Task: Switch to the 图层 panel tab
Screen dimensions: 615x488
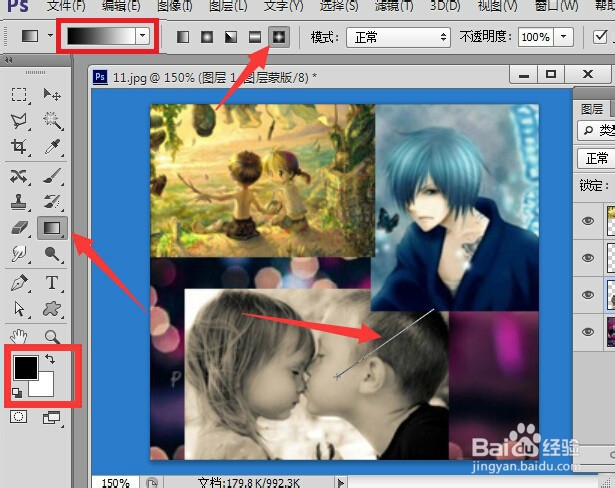Action: (592, 109)
